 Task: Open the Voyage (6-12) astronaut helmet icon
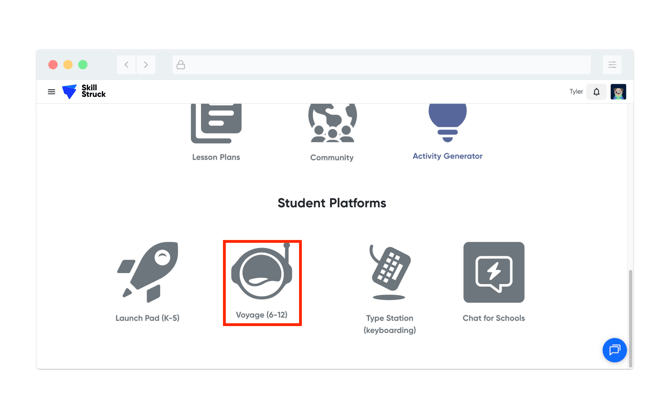(x=262, y=272)
